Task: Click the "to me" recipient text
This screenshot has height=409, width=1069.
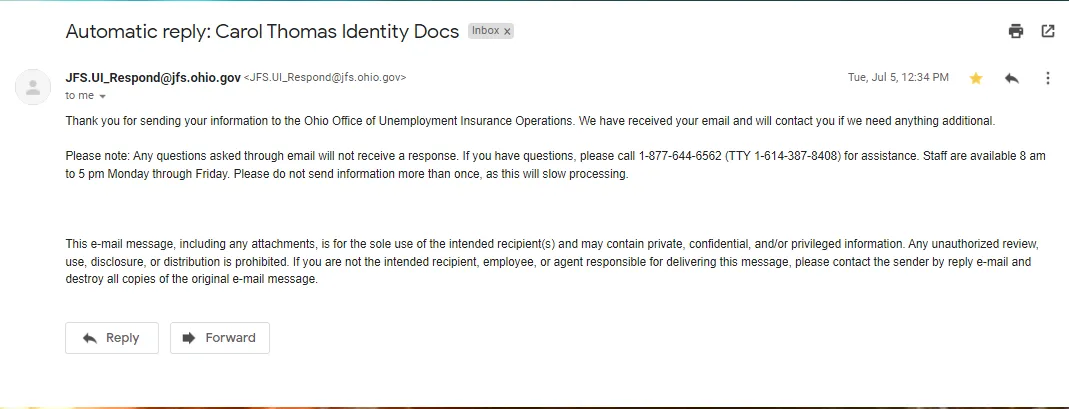Action: [79, 95]
